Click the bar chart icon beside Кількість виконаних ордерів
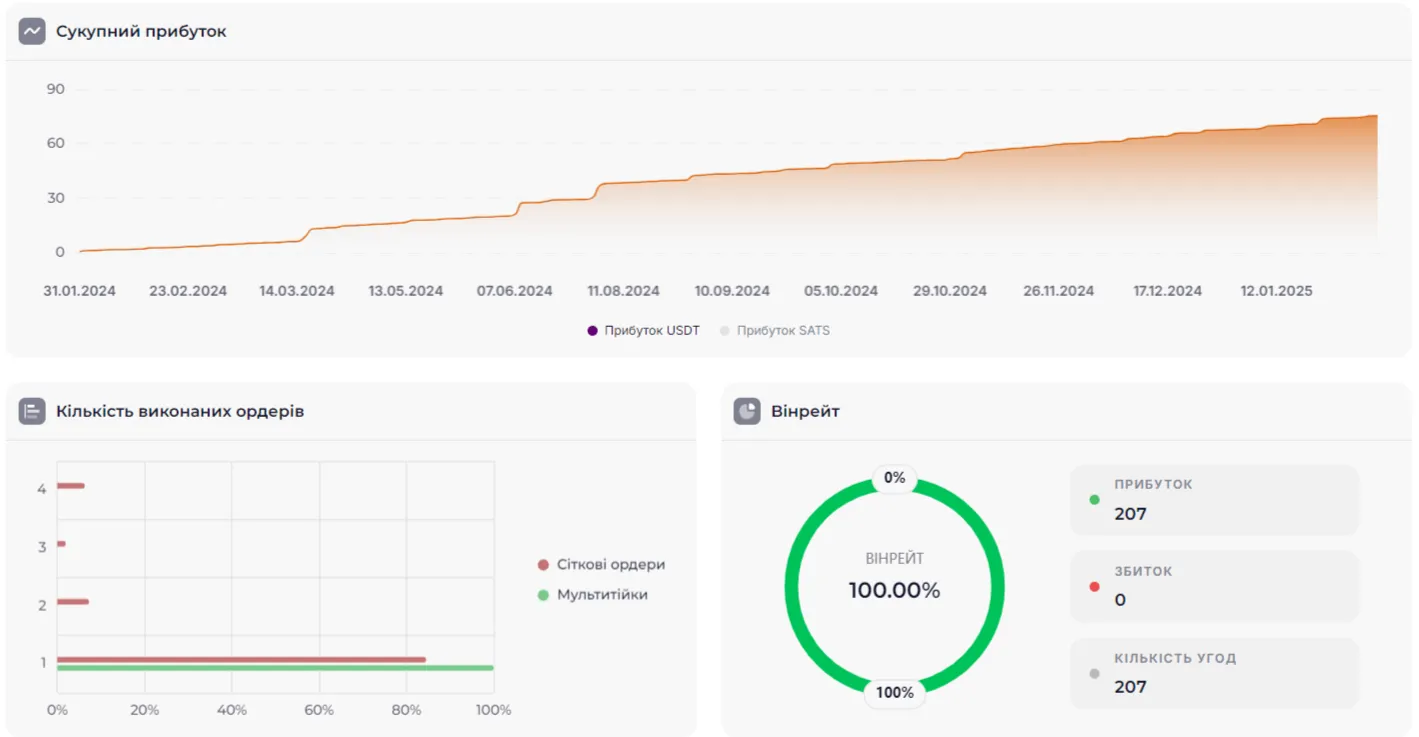 pyautogui.click(x=32, y=411)
